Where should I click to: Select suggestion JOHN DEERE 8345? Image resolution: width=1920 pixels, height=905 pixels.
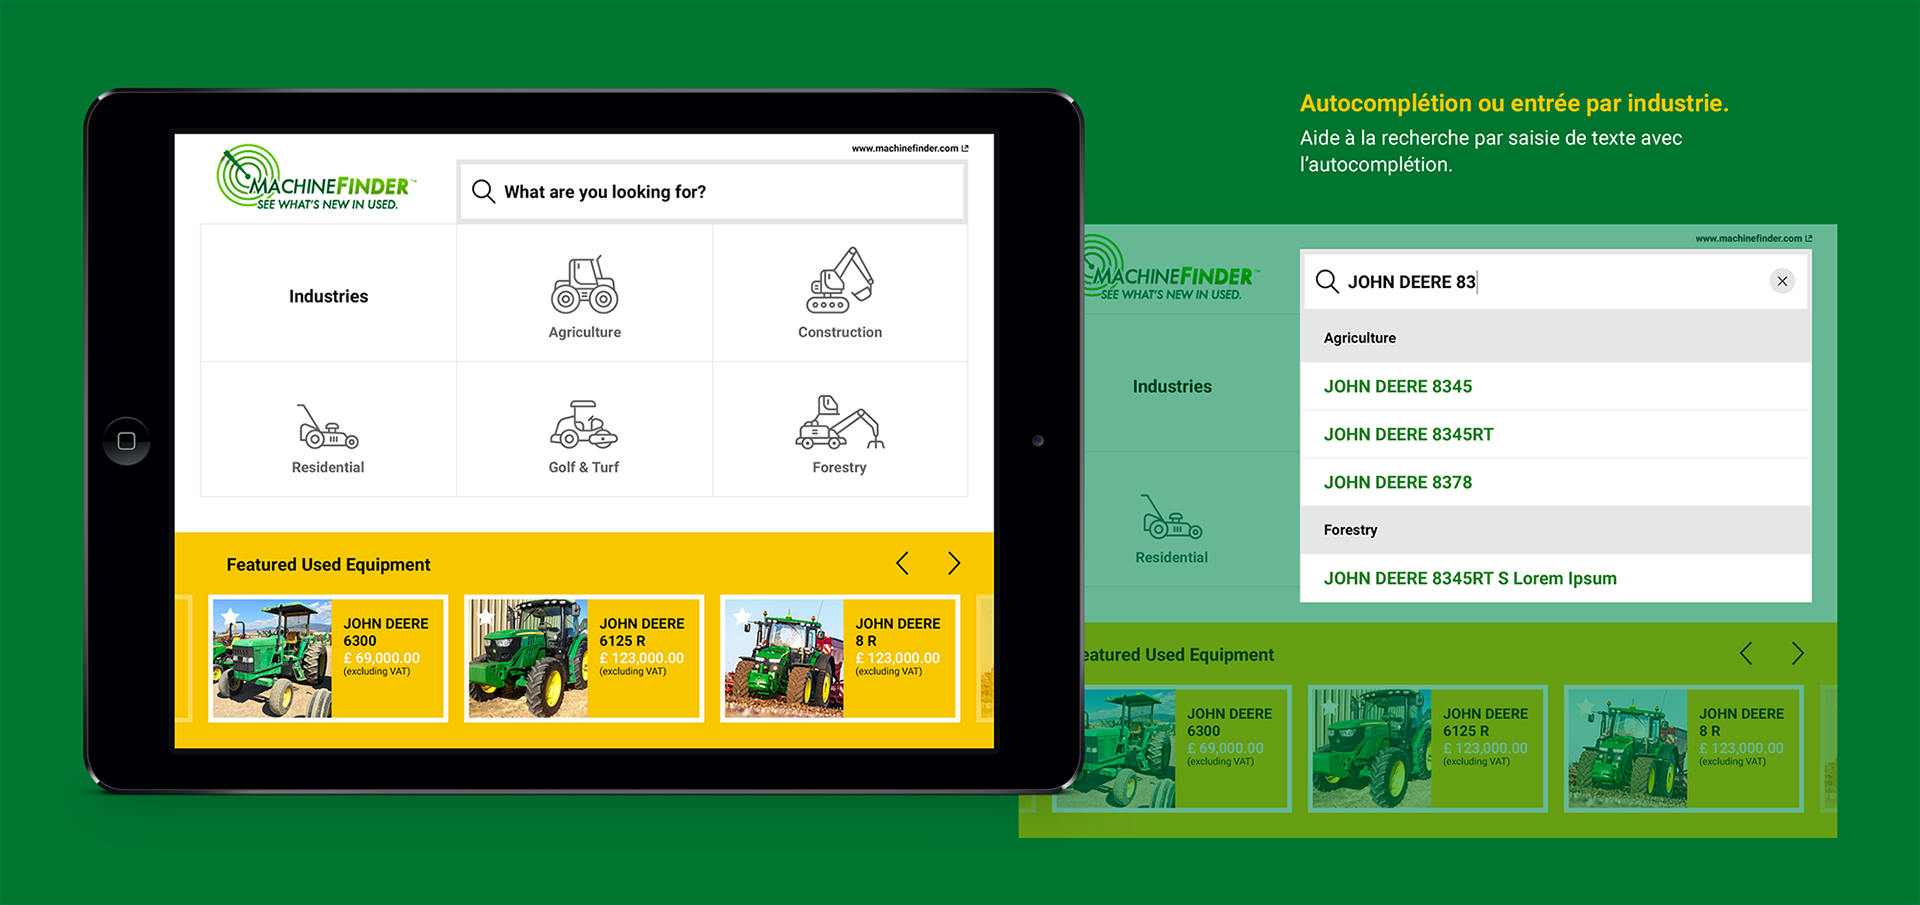(1555, 386)
